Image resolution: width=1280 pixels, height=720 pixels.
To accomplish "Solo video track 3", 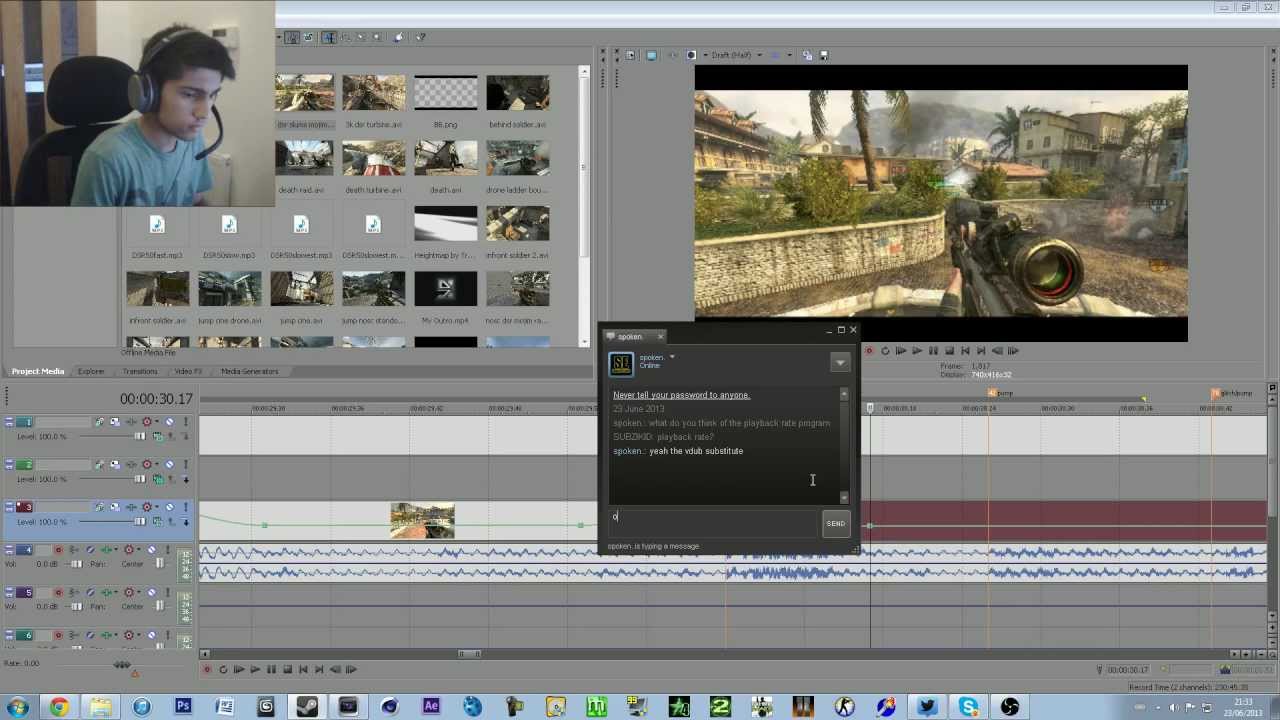I will (x=185, y=507).
